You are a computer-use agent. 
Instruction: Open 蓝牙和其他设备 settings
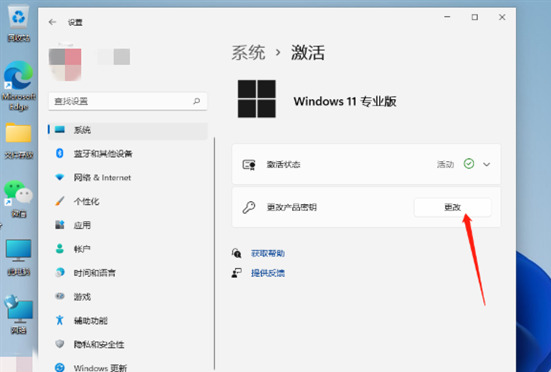[128, 154]
